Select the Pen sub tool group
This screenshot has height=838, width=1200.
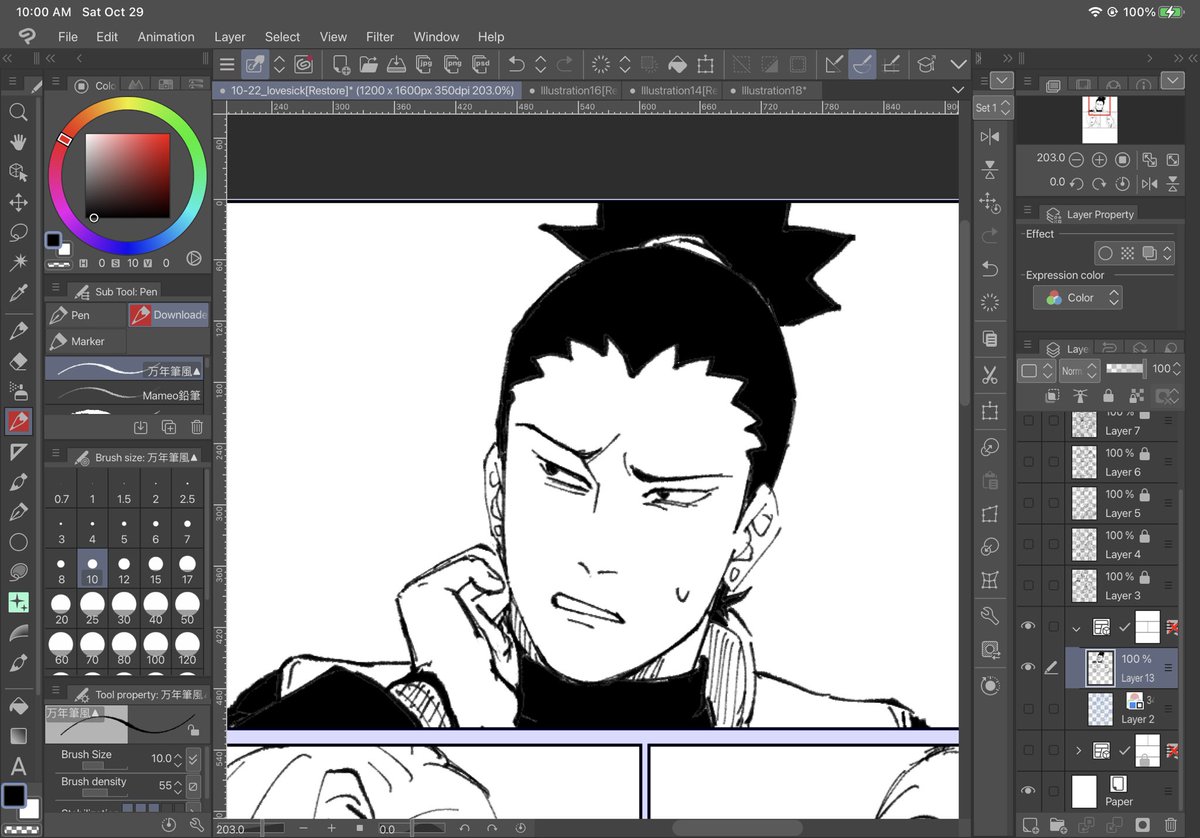click(x=86, y=315)
